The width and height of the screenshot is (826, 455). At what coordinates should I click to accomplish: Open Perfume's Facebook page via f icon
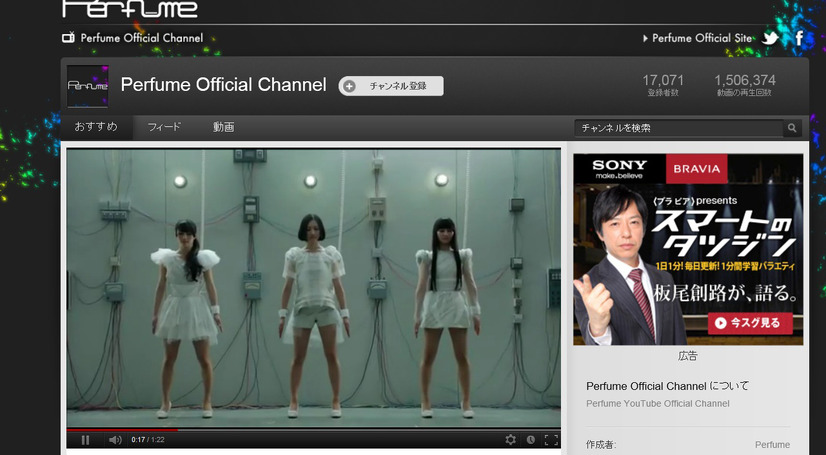pos(799,38)
